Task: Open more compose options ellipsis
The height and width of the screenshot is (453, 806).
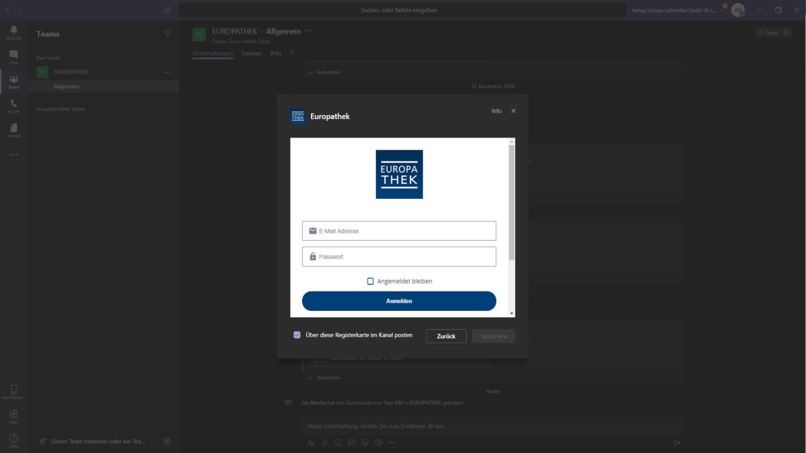Action: click(392, 442)
